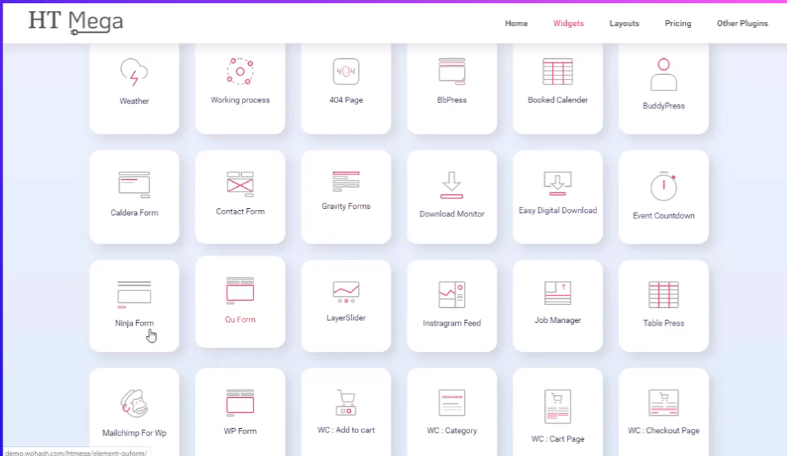
Task: Click the Instragram Feed label
Action: pyautogui.click(x=452, y=323)
